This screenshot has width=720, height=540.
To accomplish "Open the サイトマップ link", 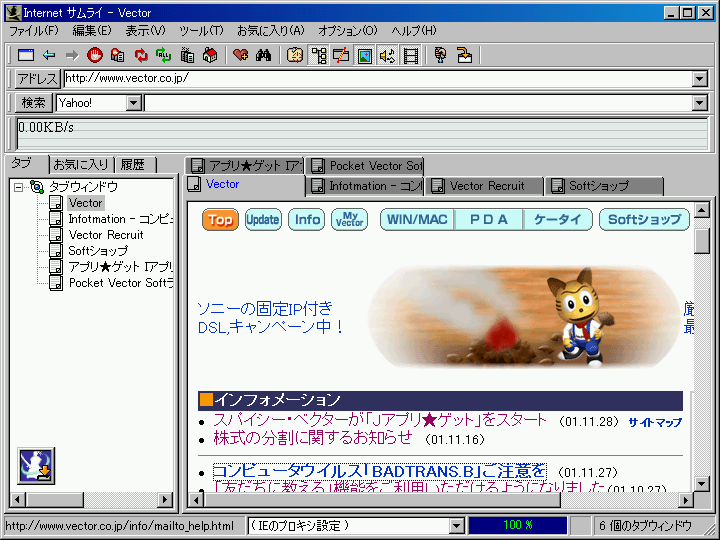I will tap(655, 422).
